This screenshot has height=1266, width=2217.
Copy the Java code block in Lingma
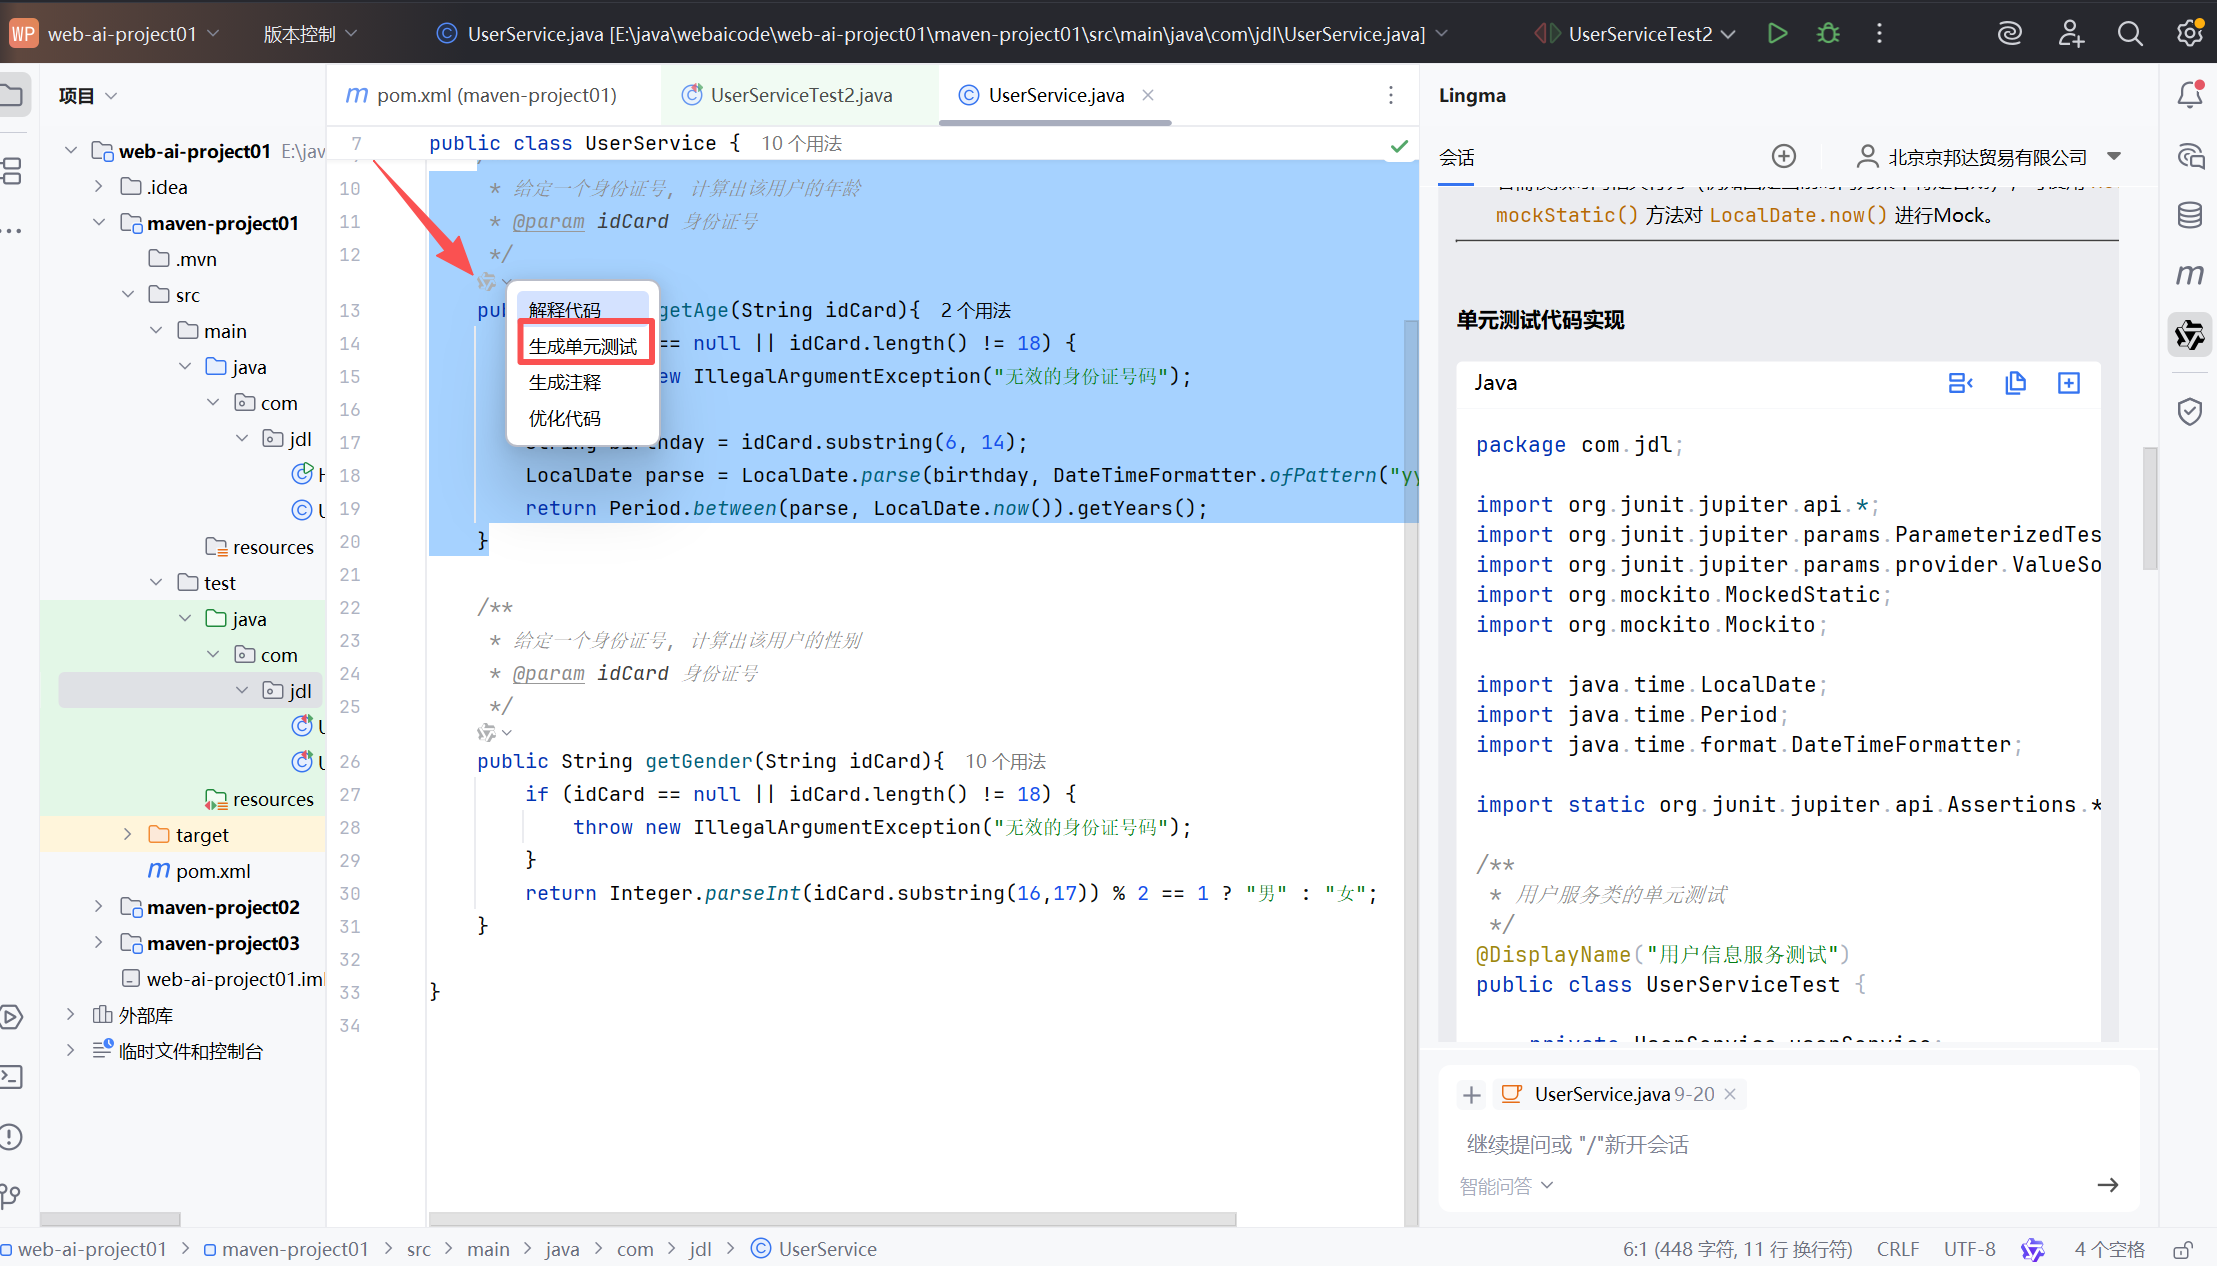[x=2015, y=383]
